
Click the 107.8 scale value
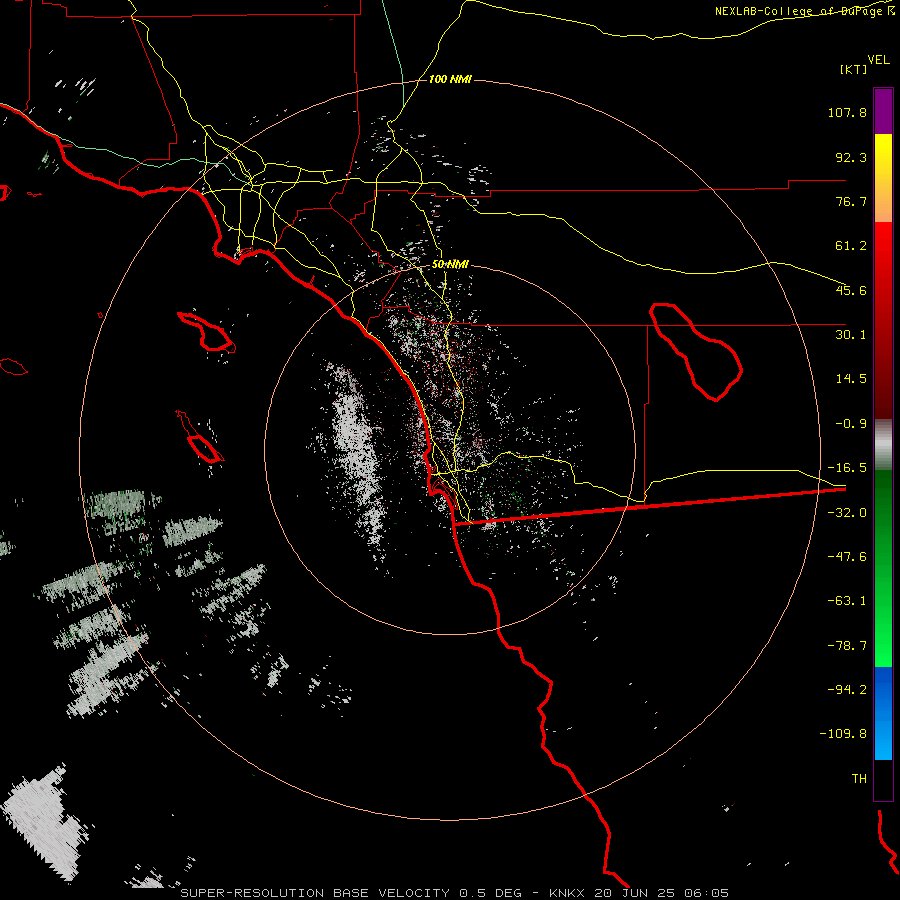pos(847,112)
